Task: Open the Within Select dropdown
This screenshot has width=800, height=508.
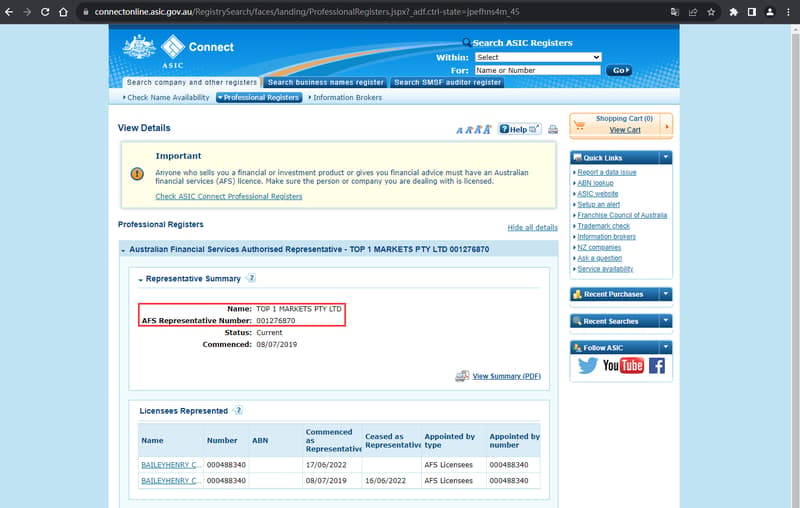Action: pyautogui.click(x=538, y=57)
